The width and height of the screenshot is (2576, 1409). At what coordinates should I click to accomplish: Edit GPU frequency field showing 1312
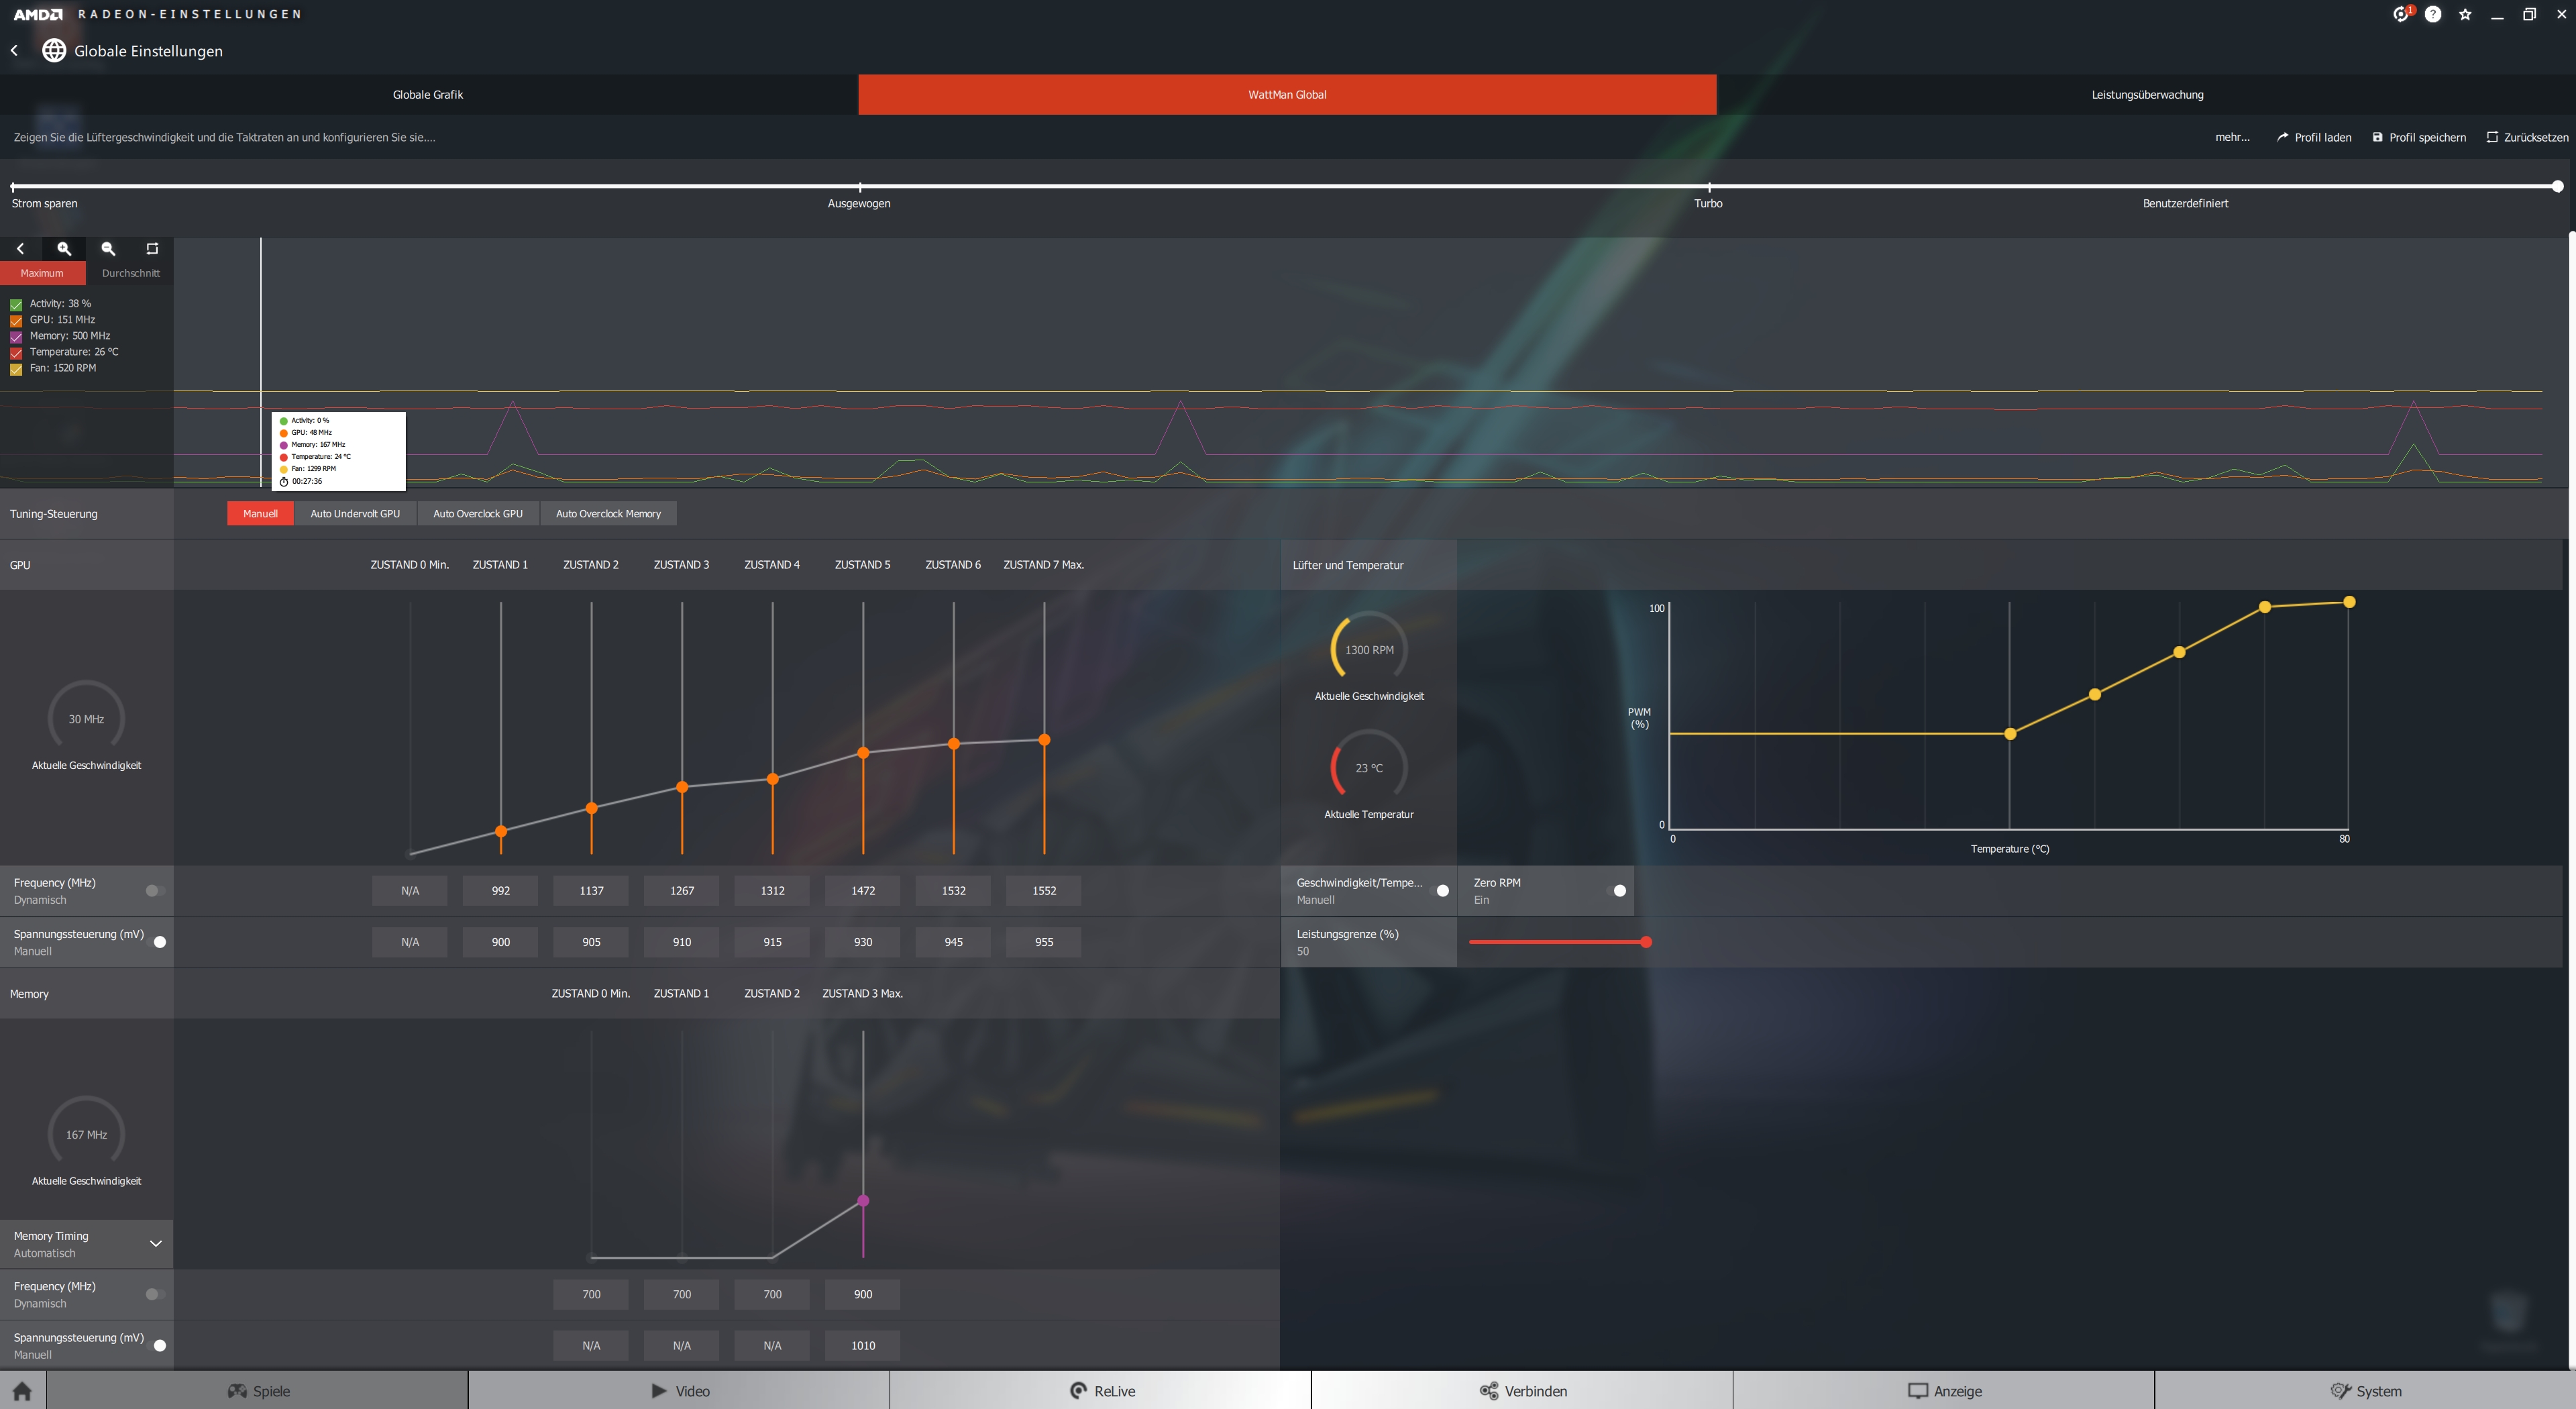[772, 891]
